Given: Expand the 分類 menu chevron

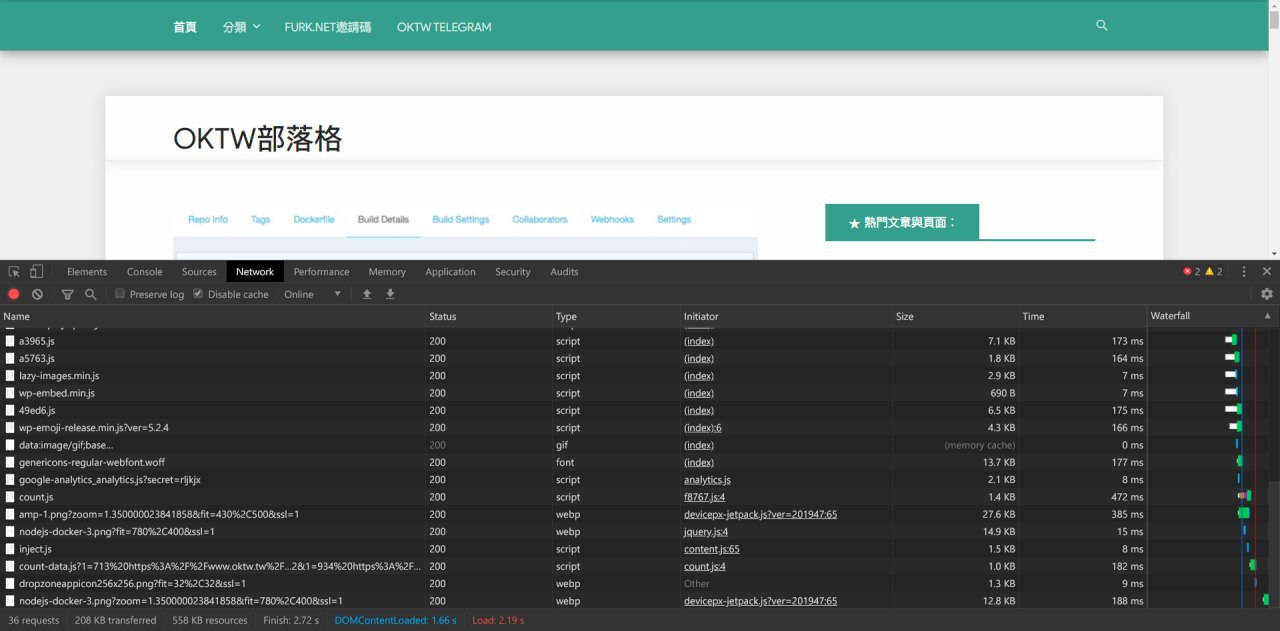Looking at the screenshot, I should tap(256, 26).
